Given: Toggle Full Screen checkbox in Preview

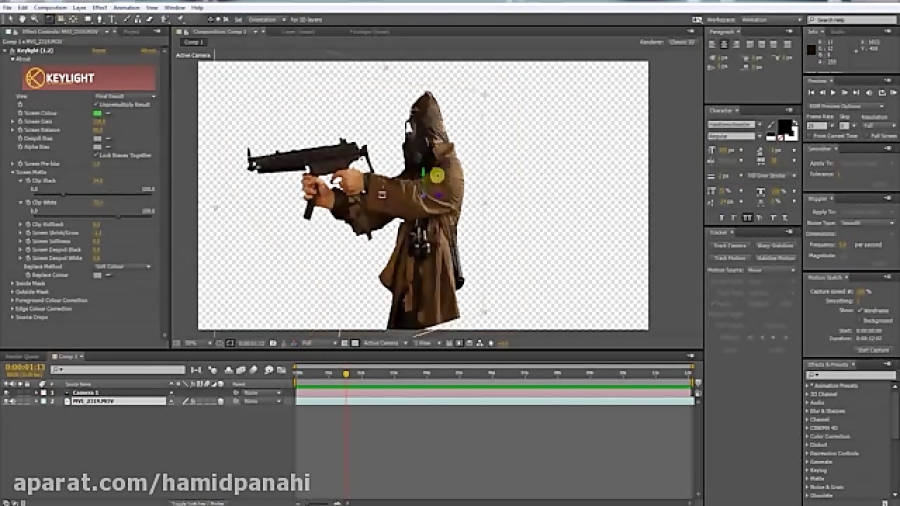Looking at the screenshot, I should [867, 136].
